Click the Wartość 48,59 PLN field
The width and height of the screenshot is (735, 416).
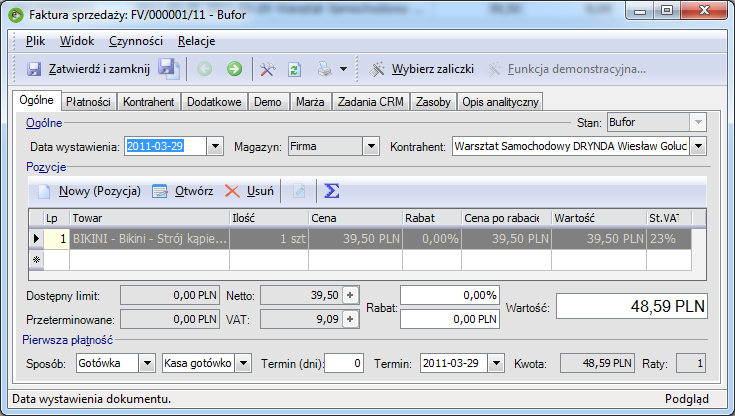coord(632,306)
